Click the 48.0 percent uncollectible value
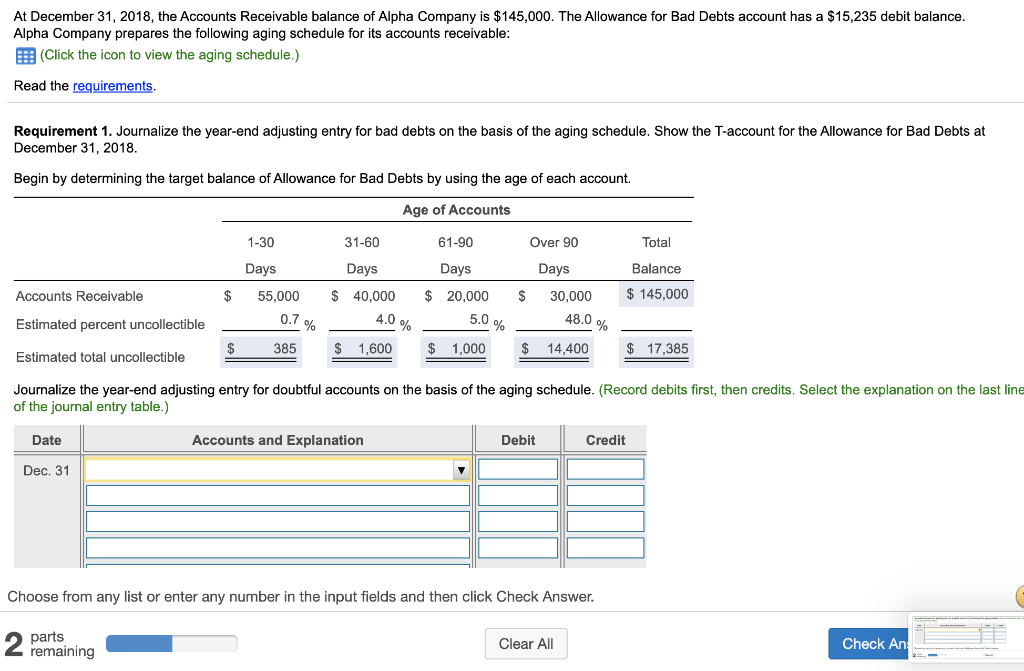Screen dimensions: 1024x671 tap(578, 319)
